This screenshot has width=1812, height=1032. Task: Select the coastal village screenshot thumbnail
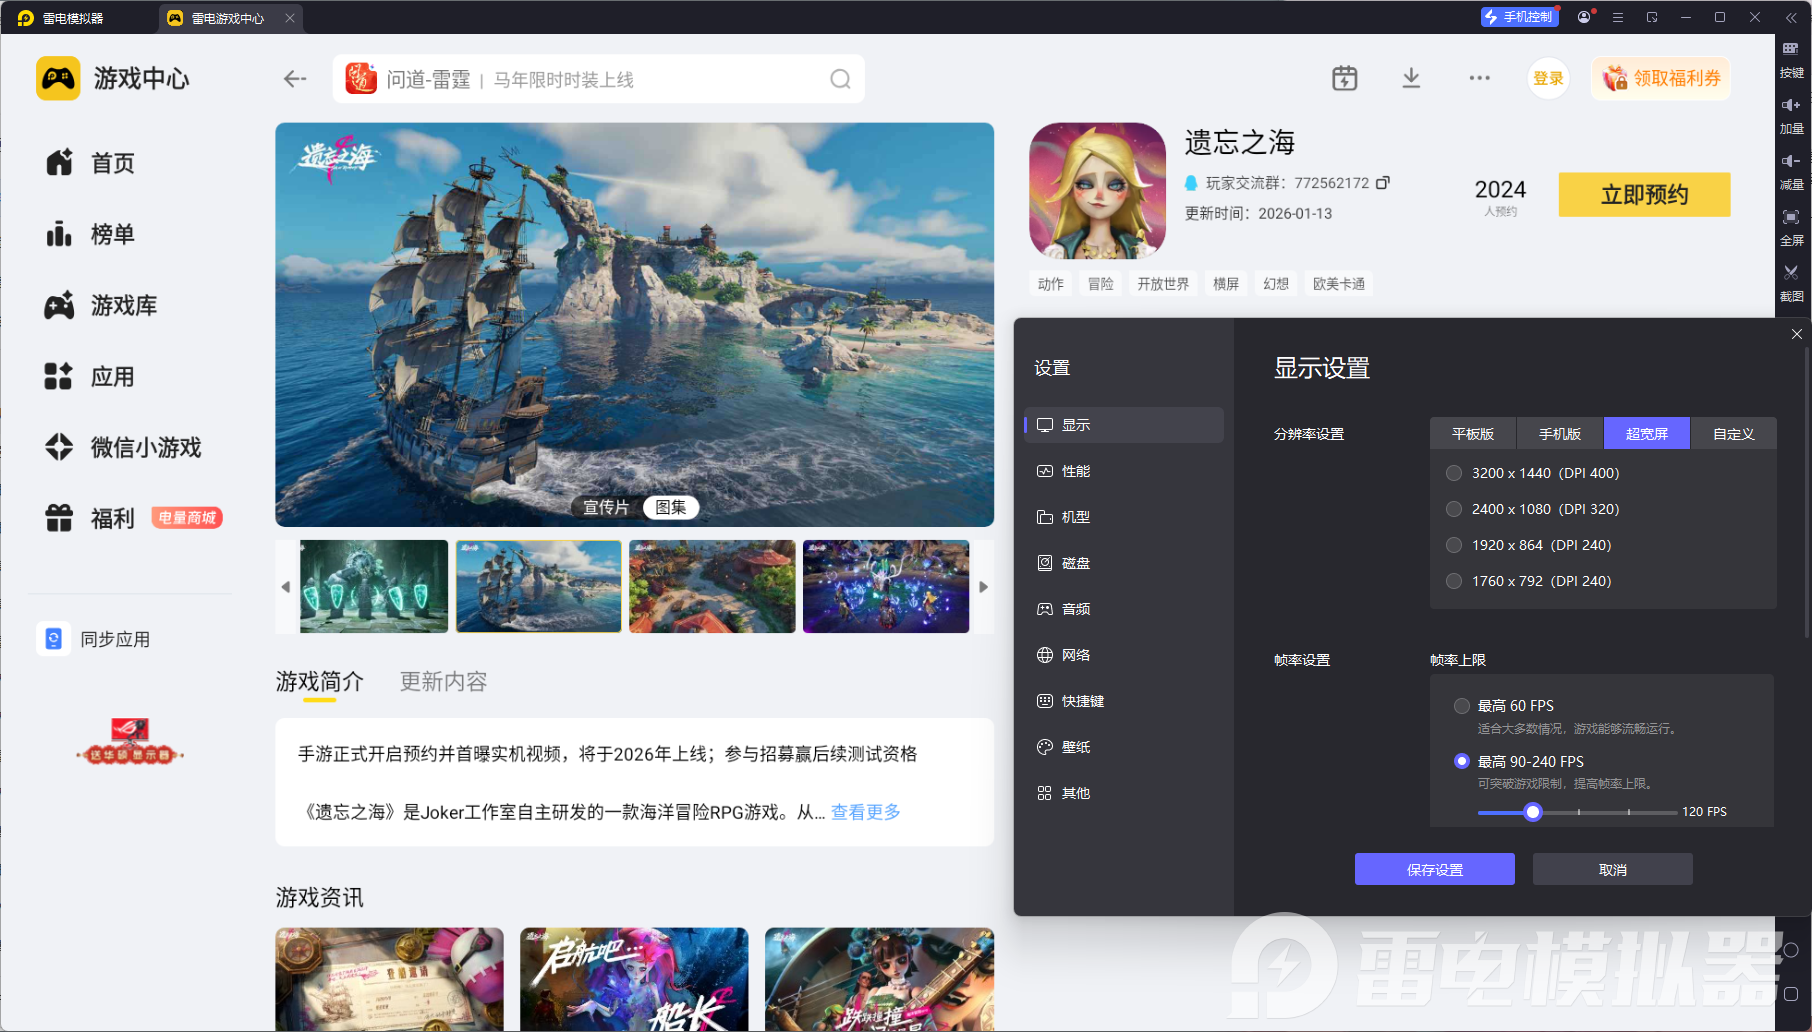pos(712,587)
